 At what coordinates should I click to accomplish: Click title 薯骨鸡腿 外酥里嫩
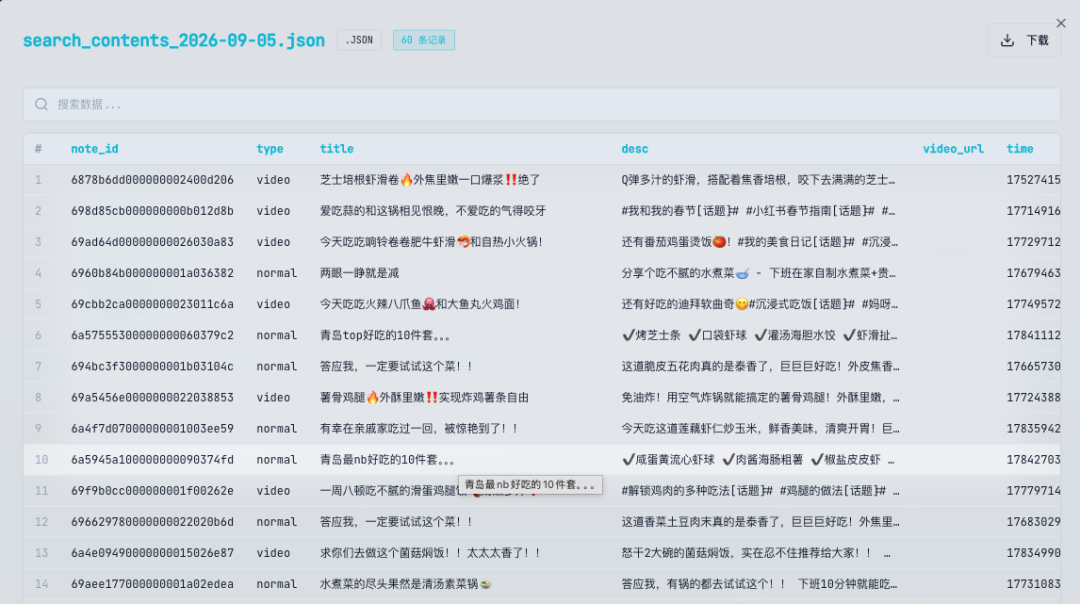[x=424, y=397]
